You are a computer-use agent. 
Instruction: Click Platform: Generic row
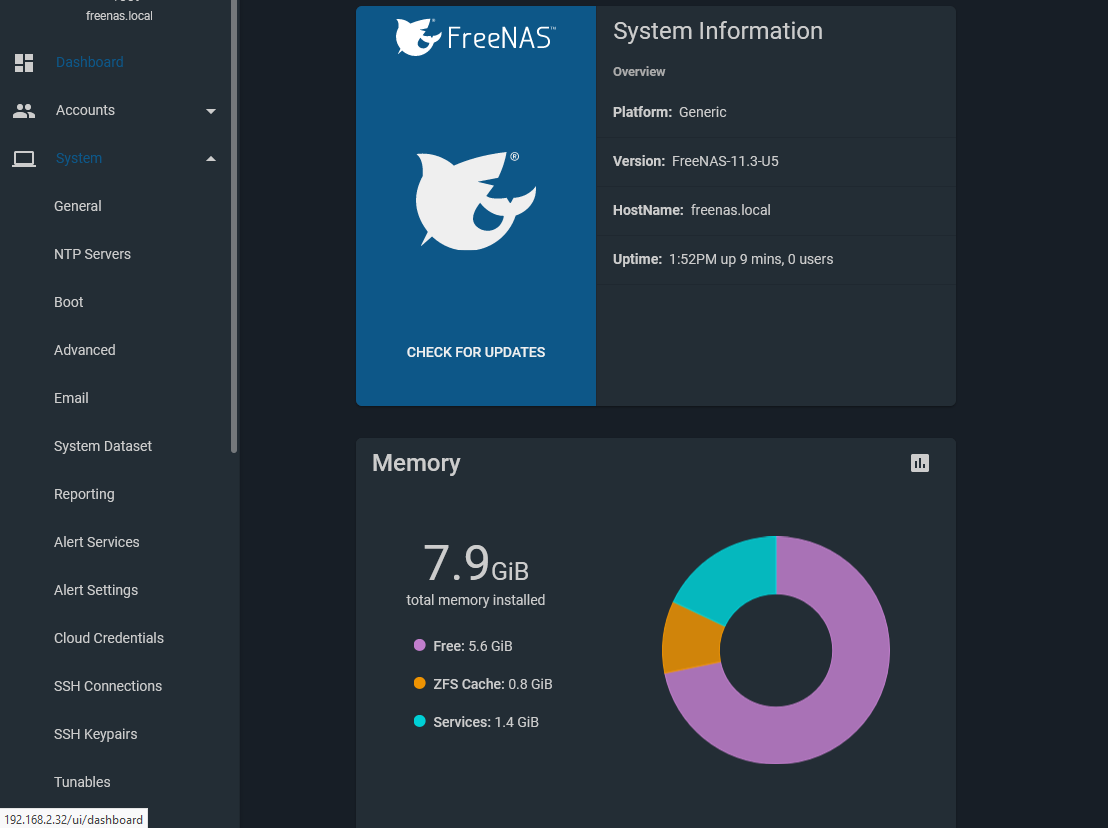pyautogui.click(x=776, y=112)
